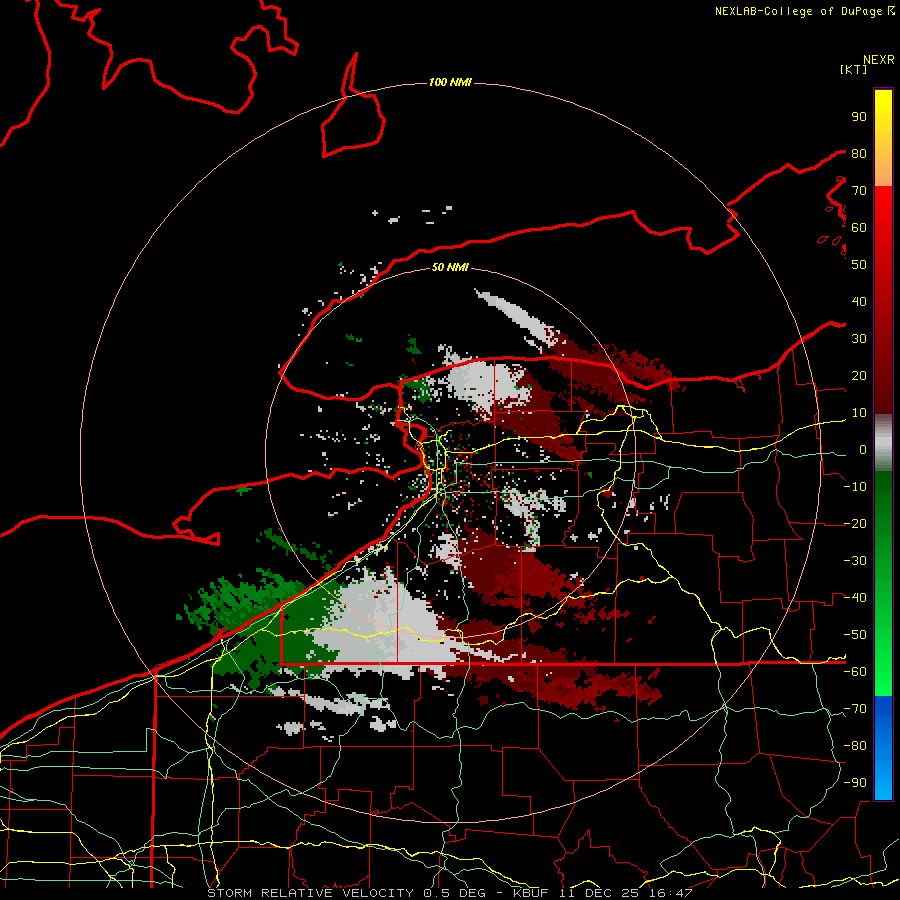This screenshot has height=900, width=900.
Task: Click the -20 value on the velocity scale
Action: [x=855, y=524]
